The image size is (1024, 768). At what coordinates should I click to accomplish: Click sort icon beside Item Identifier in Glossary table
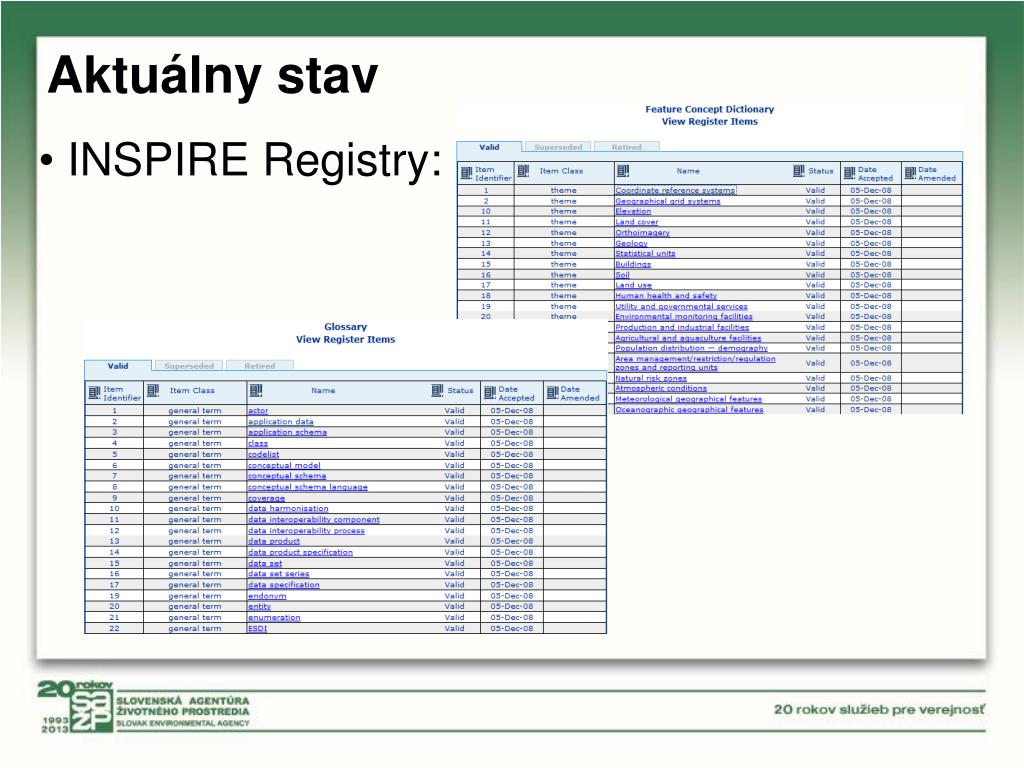click(95, 392)
